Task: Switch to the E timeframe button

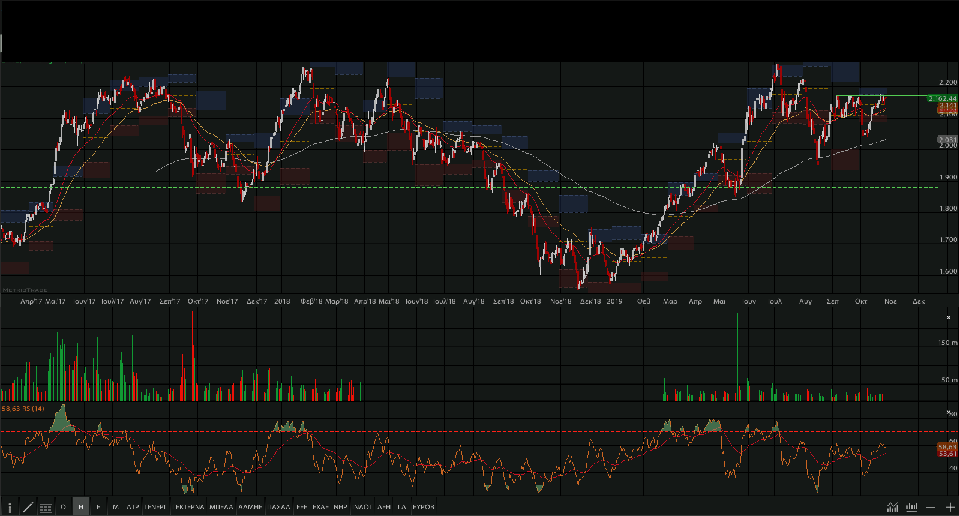Action: click(x=98, y=507)
